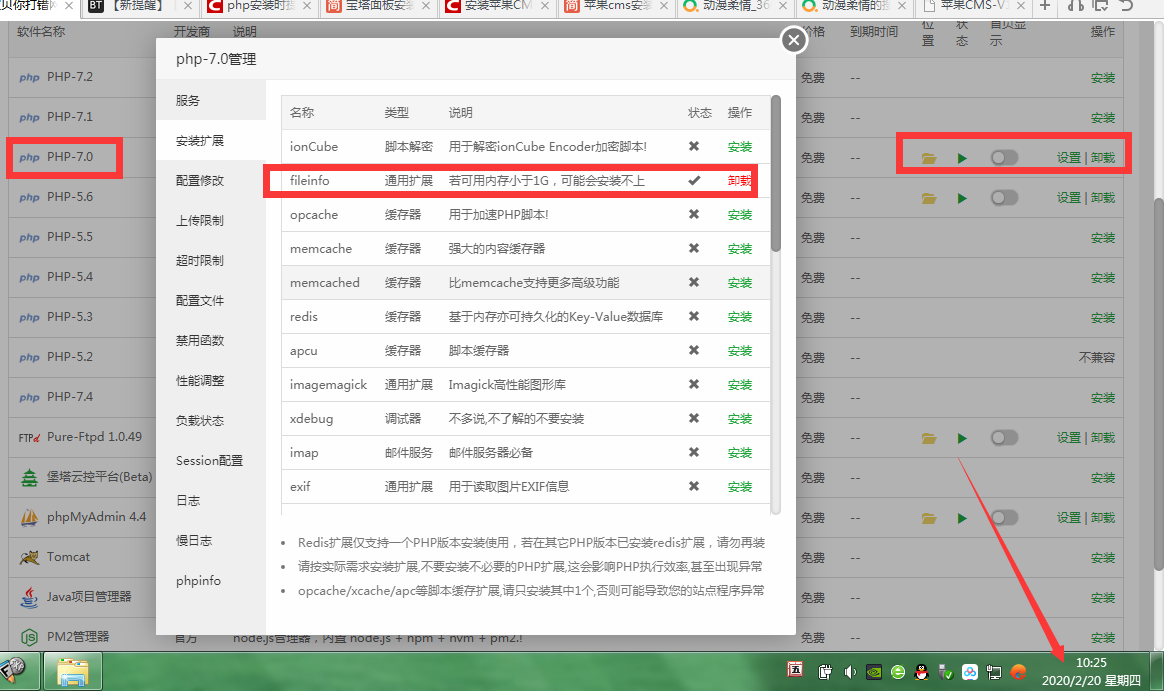Install the opcache extension
Image resolution: width=1164 pixels, height=691 pixels.
tap(740, 215)
